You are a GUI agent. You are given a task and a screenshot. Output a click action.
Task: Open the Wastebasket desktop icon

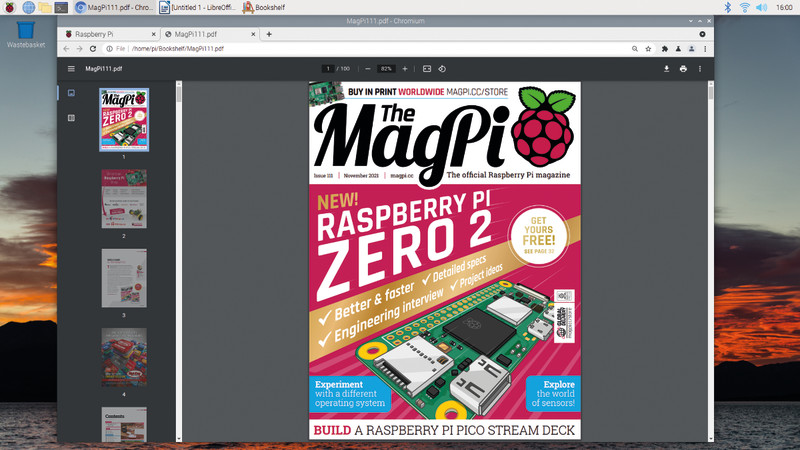[x=26, y=34]
